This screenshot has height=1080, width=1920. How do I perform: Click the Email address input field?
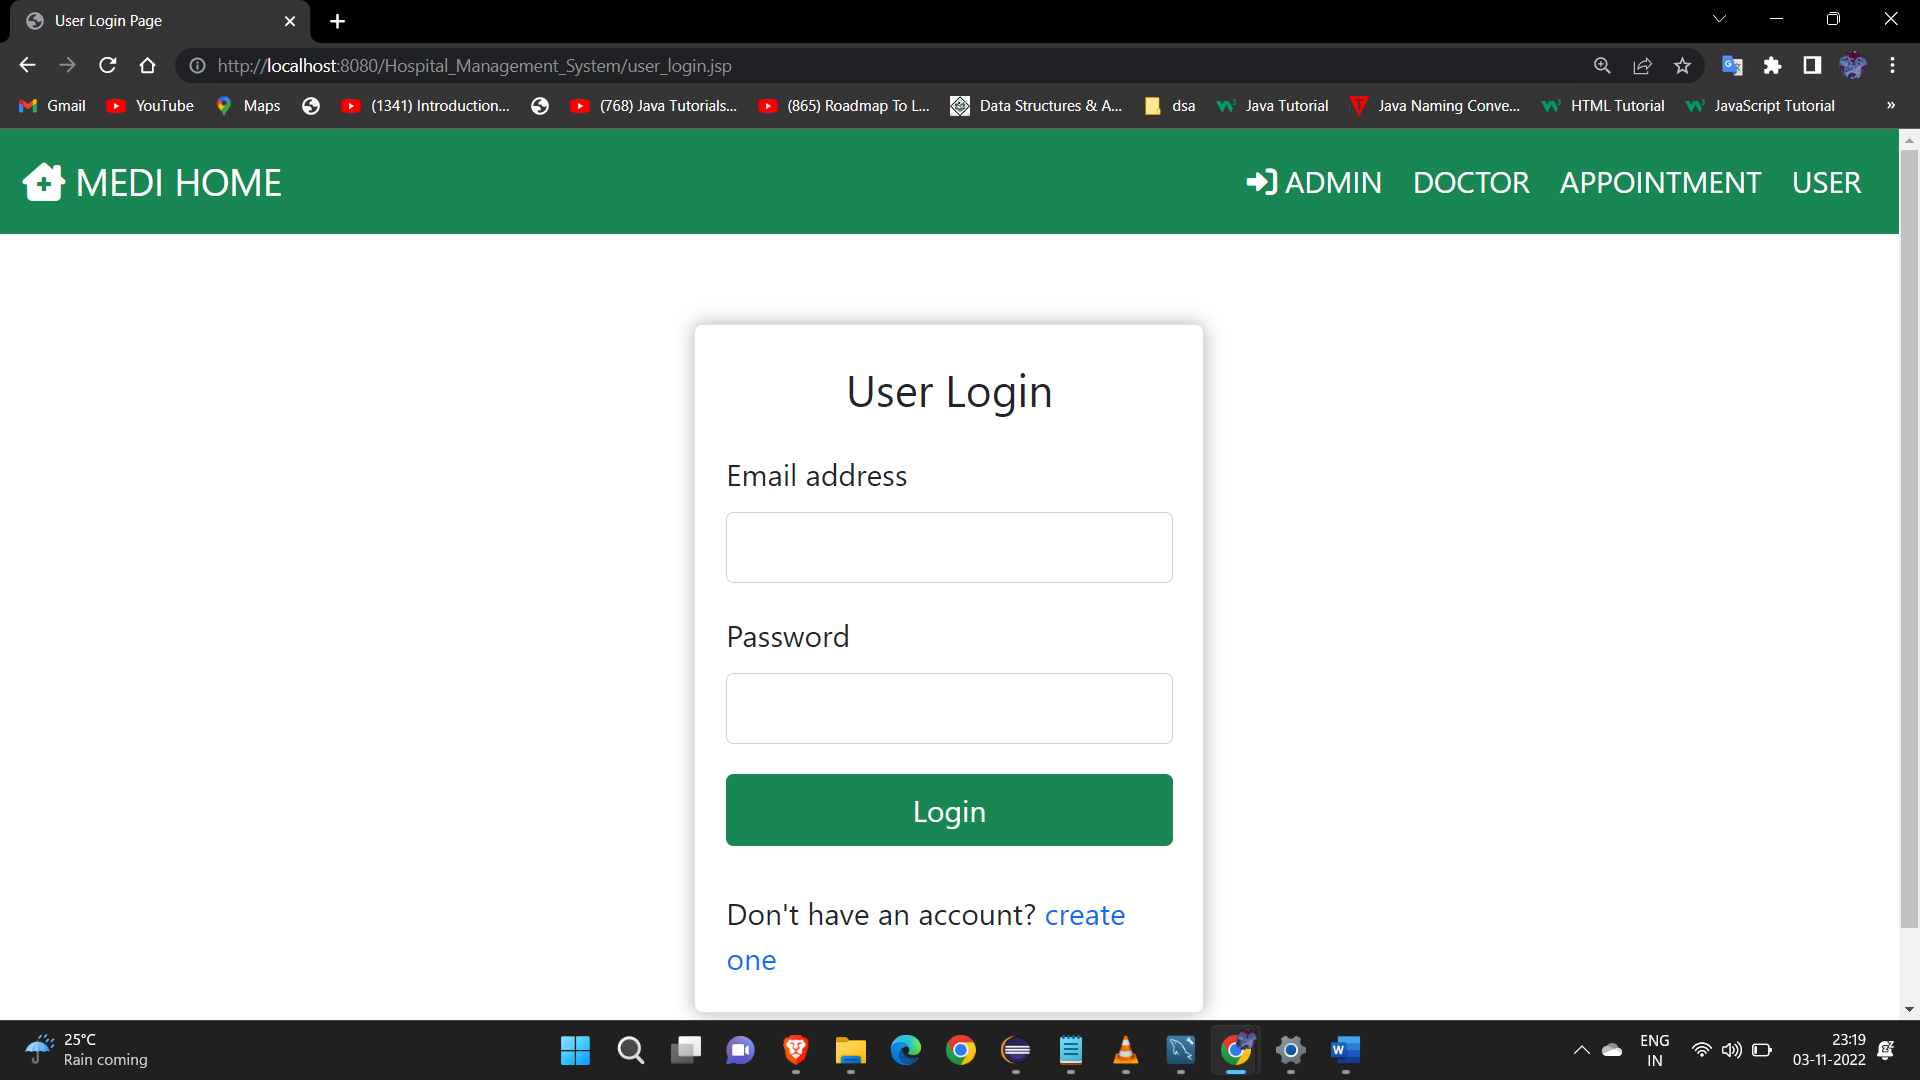tap(948, 547)
